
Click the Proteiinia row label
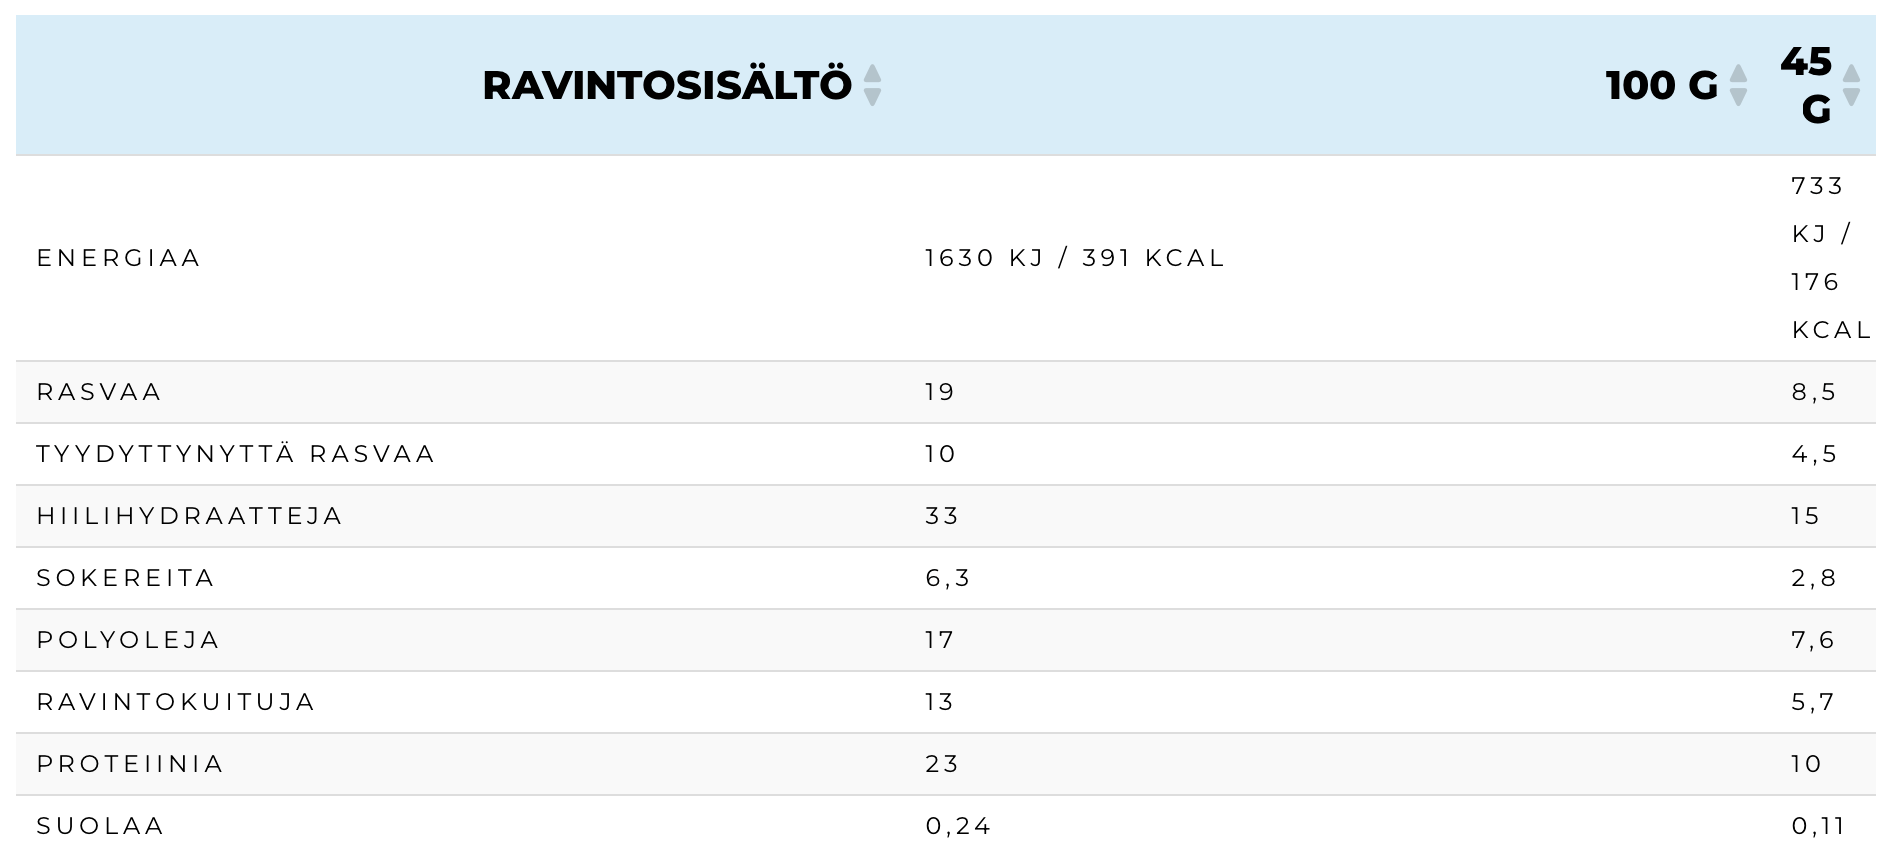point(130,764)
